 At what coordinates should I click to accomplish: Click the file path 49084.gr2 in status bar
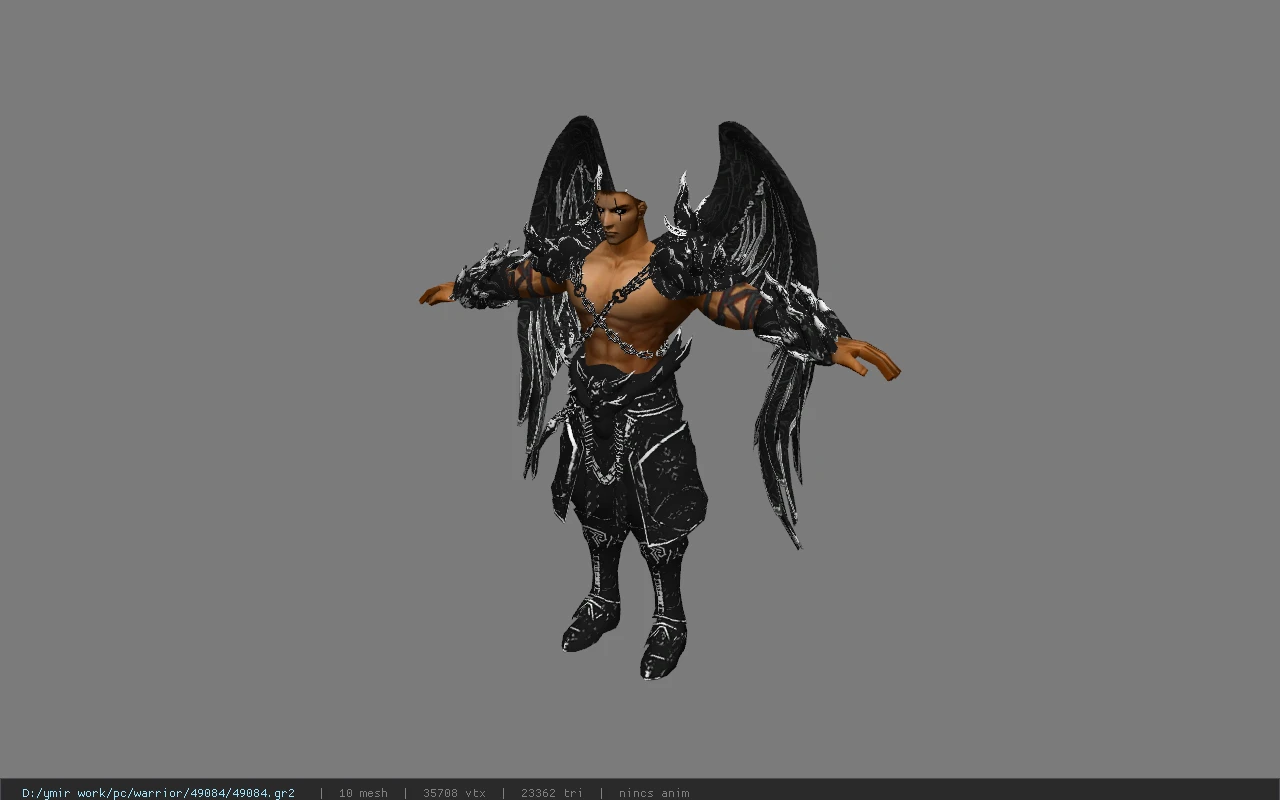158,793
